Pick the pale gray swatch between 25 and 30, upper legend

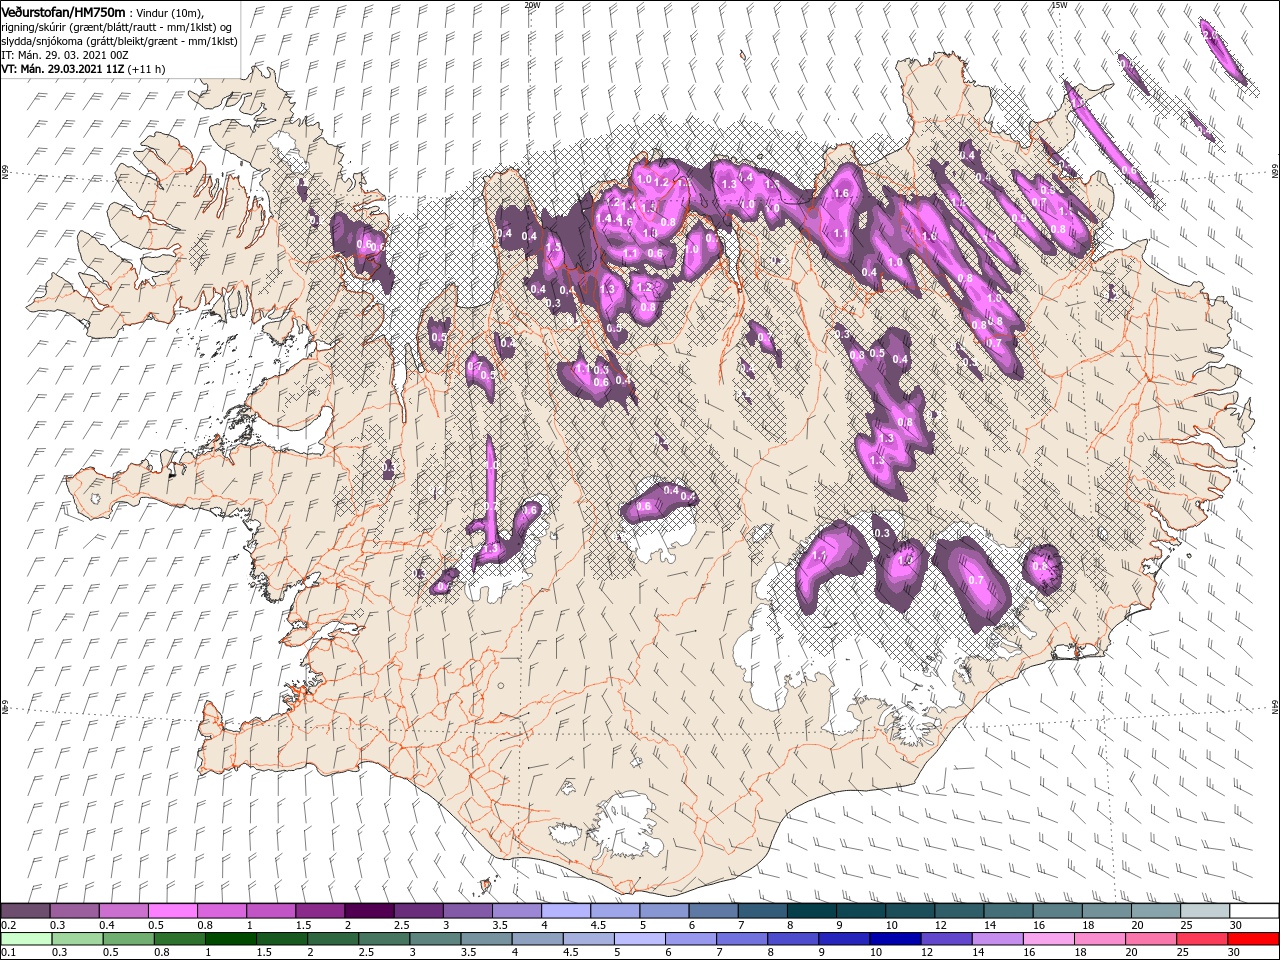click(1205, 910)
